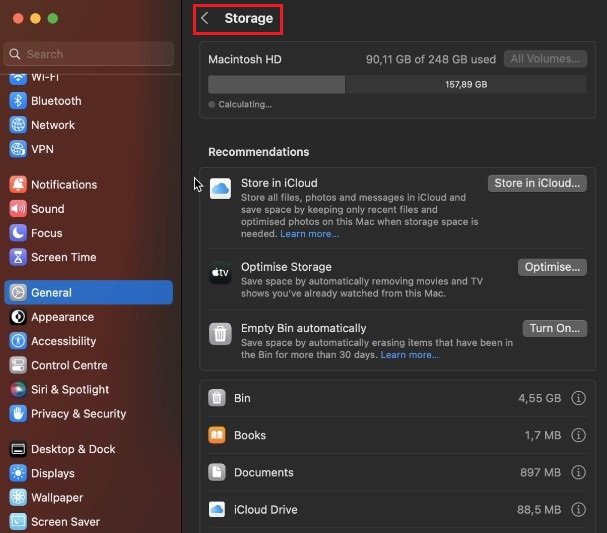Click the back chevron beside Storage
Screen dimensions: 607x533
(205, 18)
